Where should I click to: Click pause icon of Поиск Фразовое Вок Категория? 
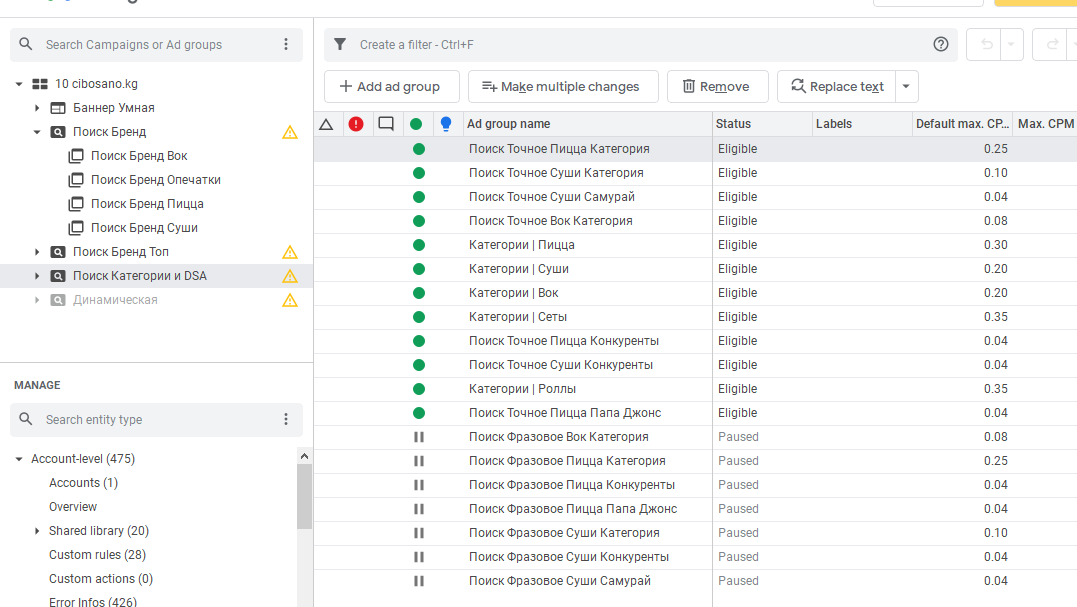pyautogui.click(x=418, y=437)
